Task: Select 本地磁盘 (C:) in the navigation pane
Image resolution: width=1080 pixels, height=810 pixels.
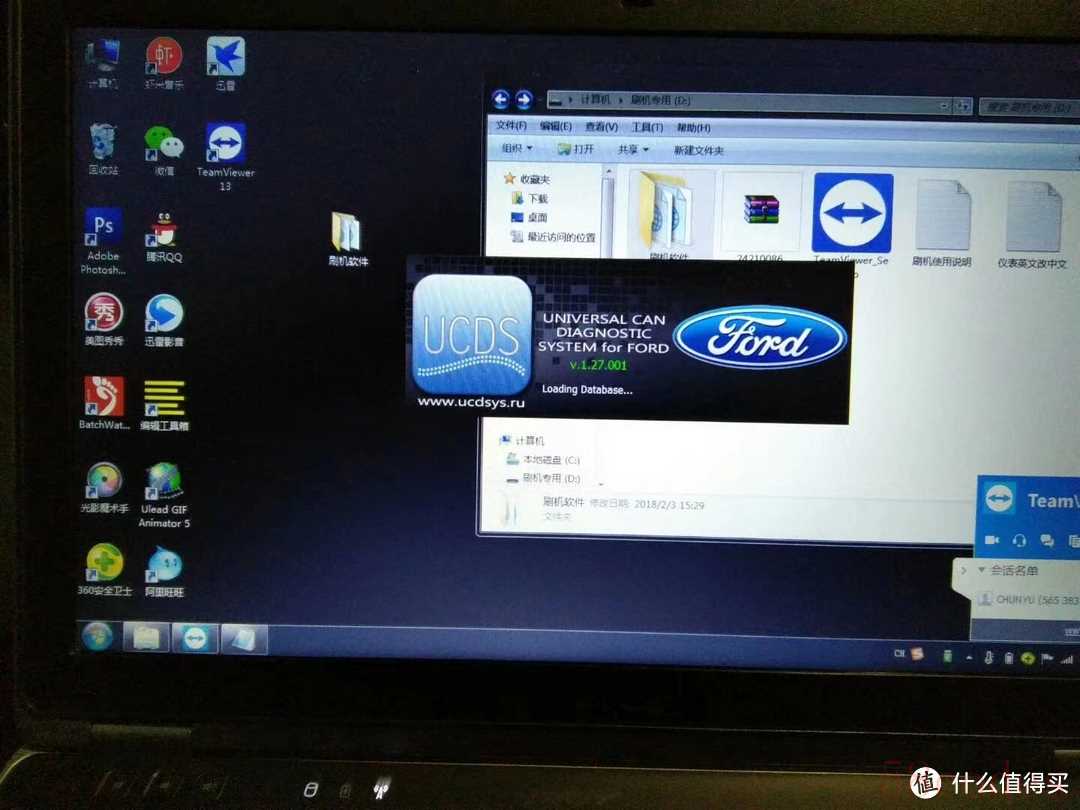Action: click(x=543, y=459)
